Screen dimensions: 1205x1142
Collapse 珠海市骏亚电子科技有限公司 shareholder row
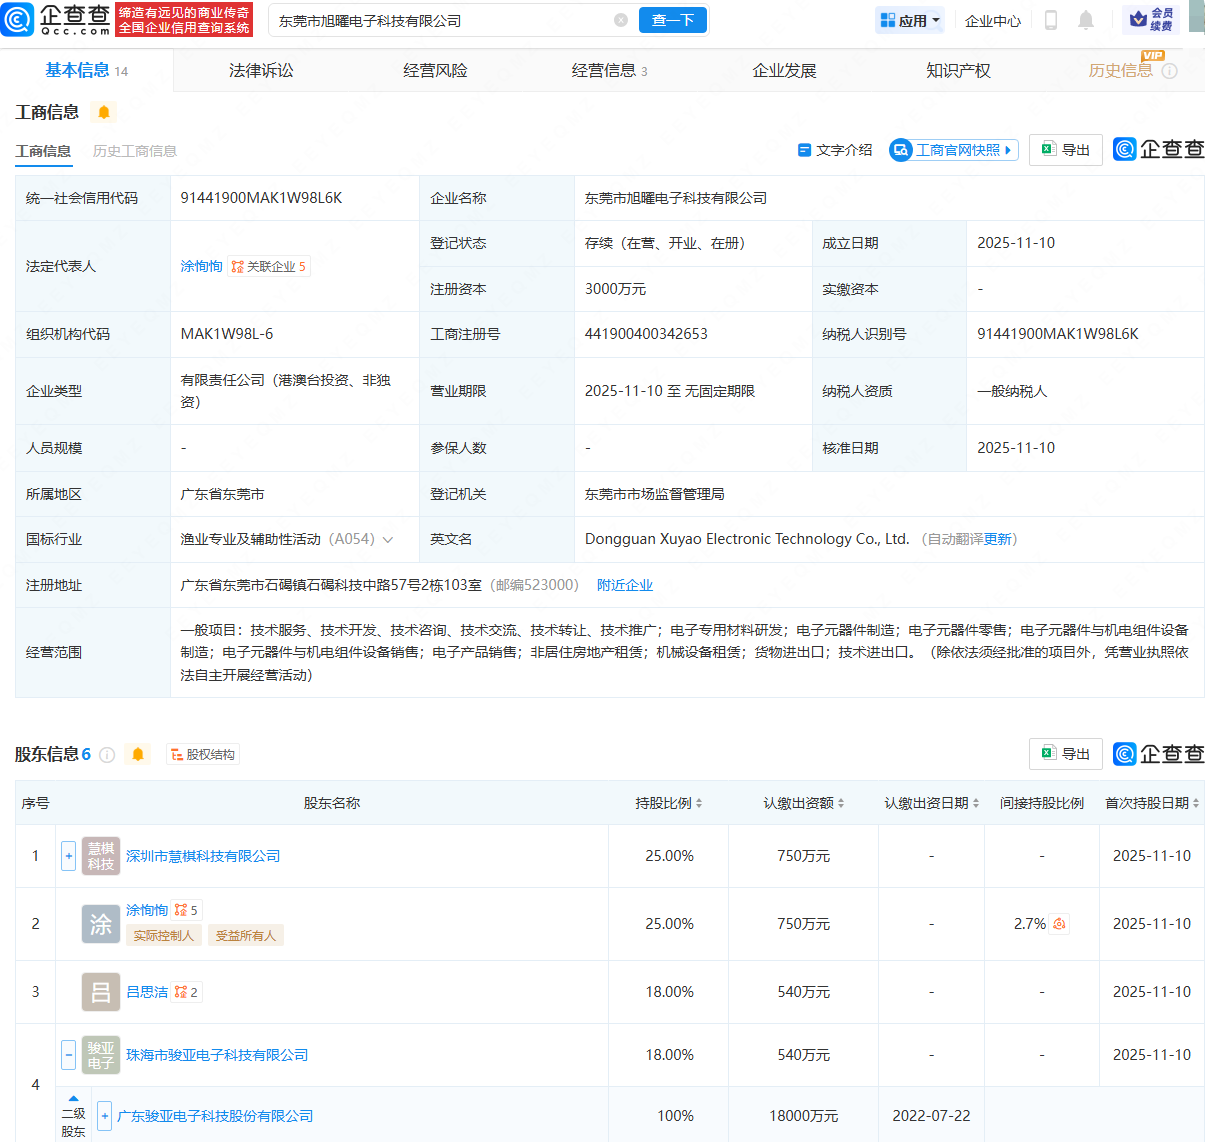68,1055
